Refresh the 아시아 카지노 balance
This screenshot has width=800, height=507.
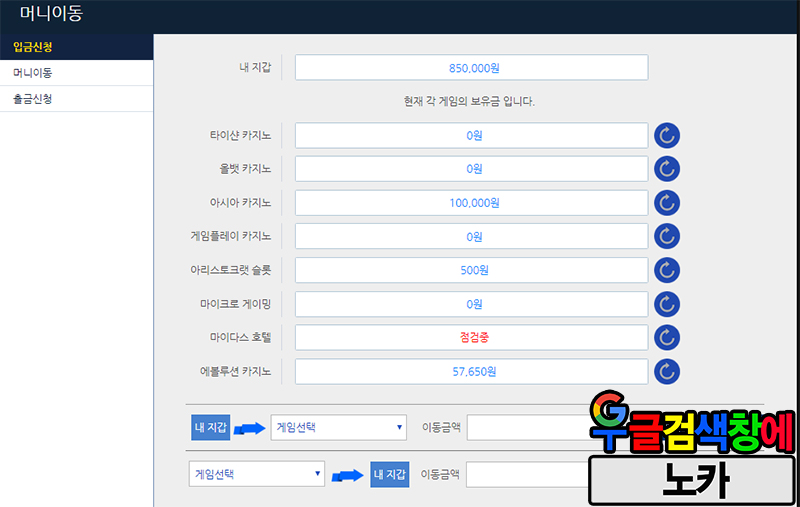coord(667,203)
